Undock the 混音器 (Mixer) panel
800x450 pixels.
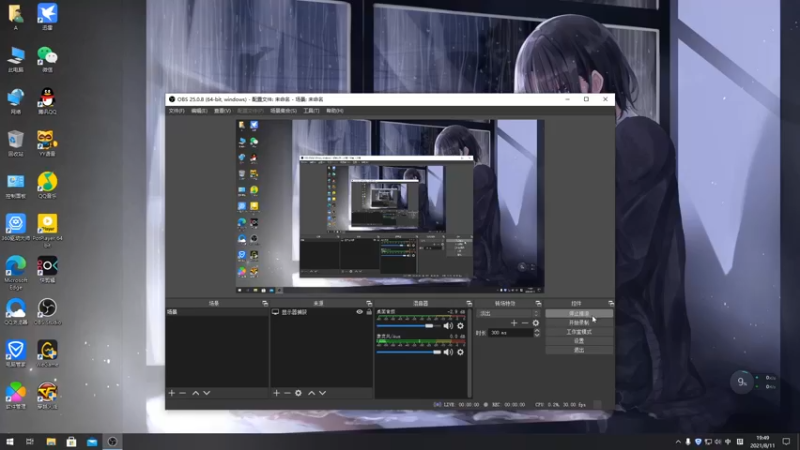point(469,304)
